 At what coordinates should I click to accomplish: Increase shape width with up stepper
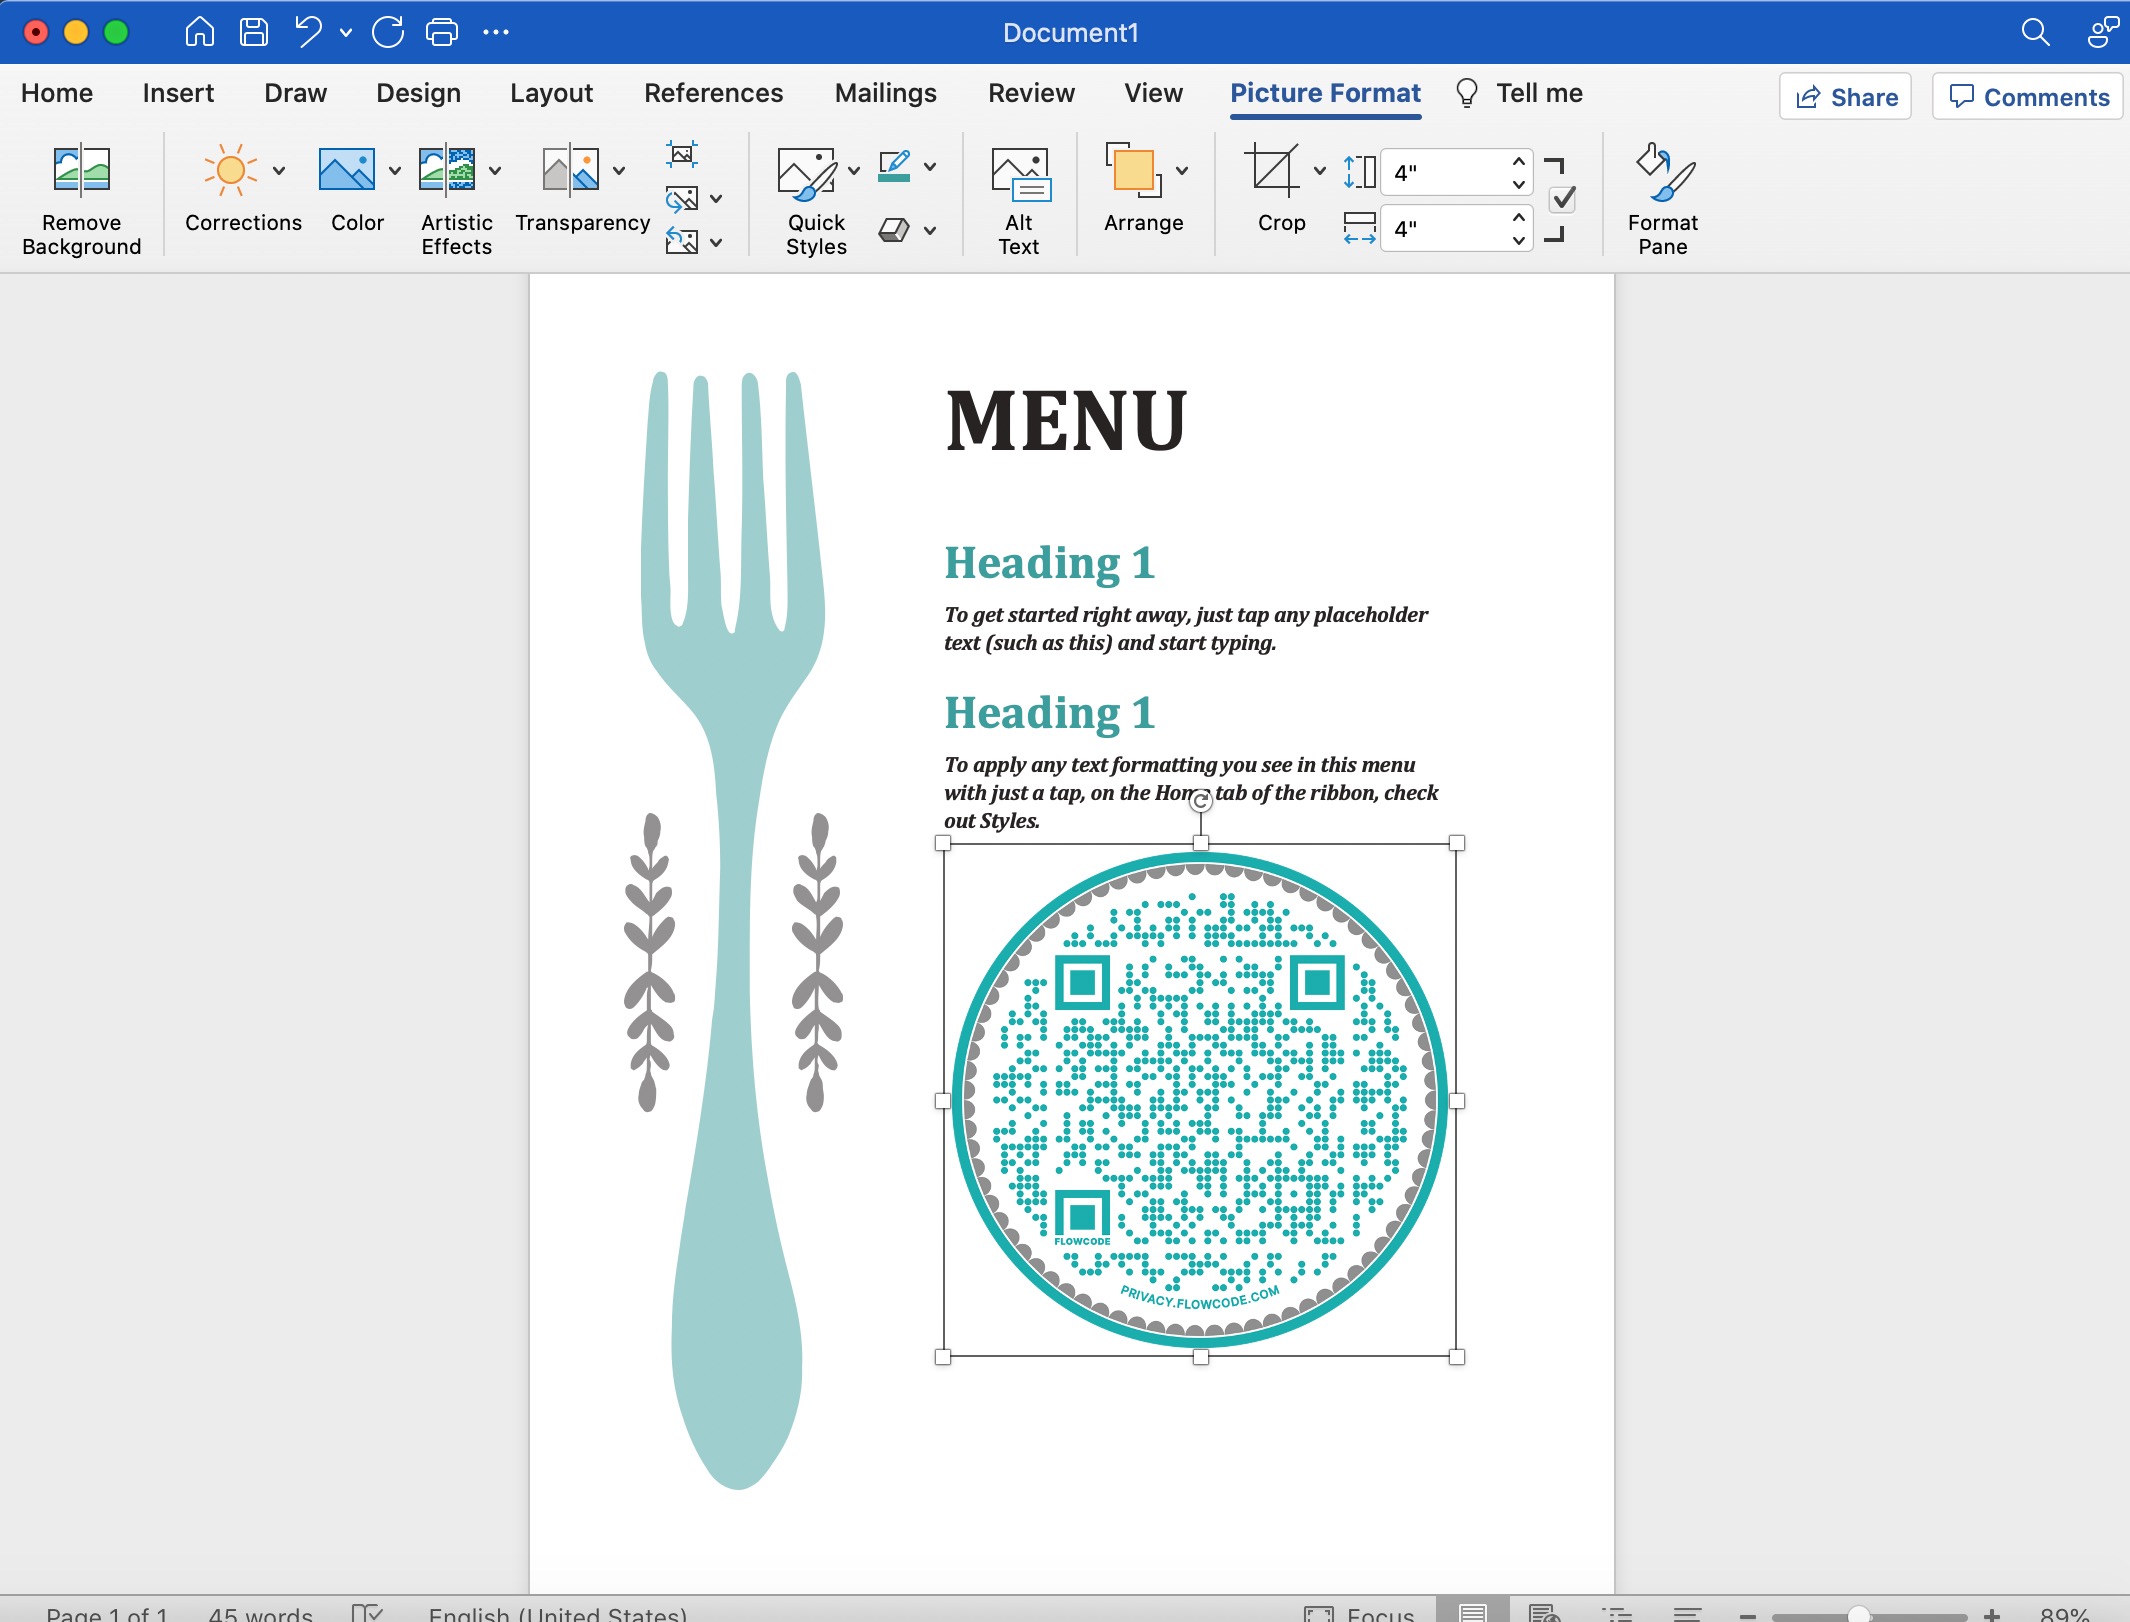coord(1518,217)
